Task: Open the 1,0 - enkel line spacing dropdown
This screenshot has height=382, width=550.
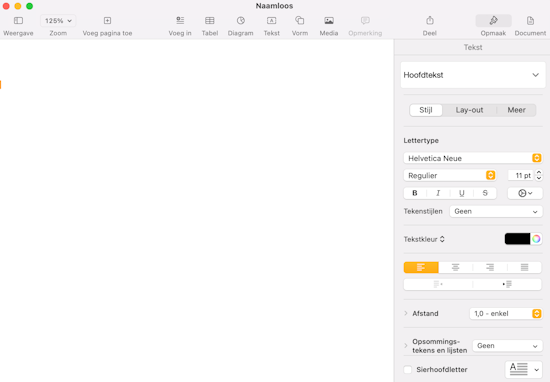Action: [506, 314]
